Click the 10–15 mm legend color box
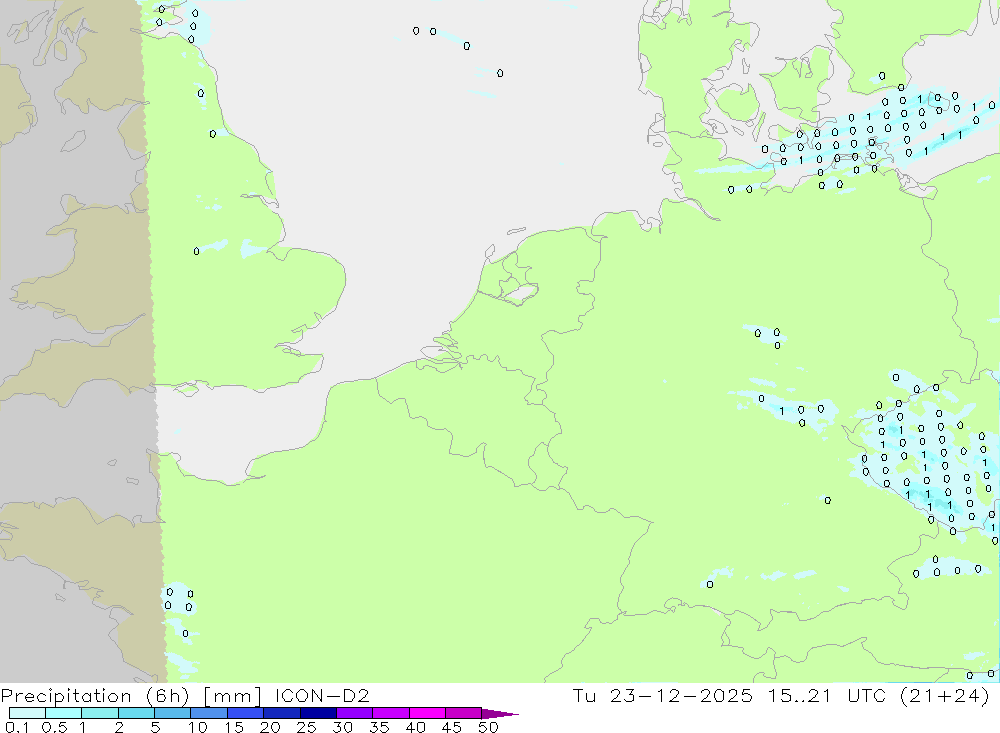Viewport: 1000px width, 733px height. 208,713
